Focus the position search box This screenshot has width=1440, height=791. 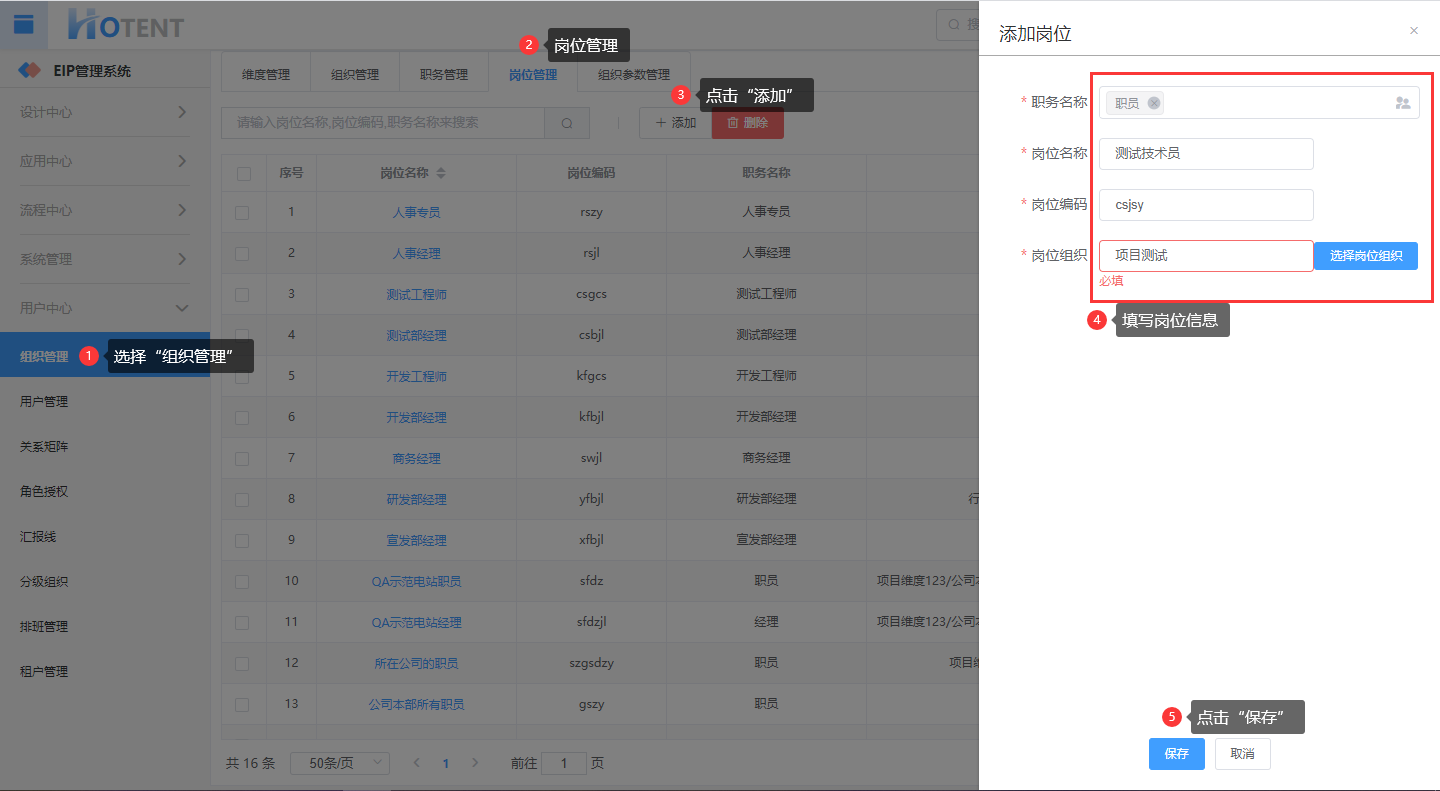383,123
